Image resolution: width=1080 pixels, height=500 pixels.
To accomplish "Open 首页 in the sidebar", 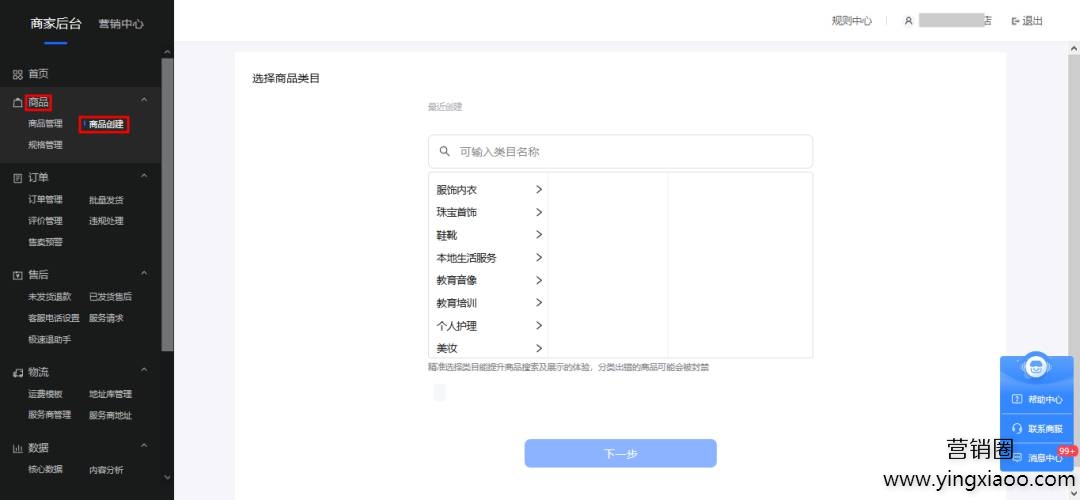I will coord(39,74).
